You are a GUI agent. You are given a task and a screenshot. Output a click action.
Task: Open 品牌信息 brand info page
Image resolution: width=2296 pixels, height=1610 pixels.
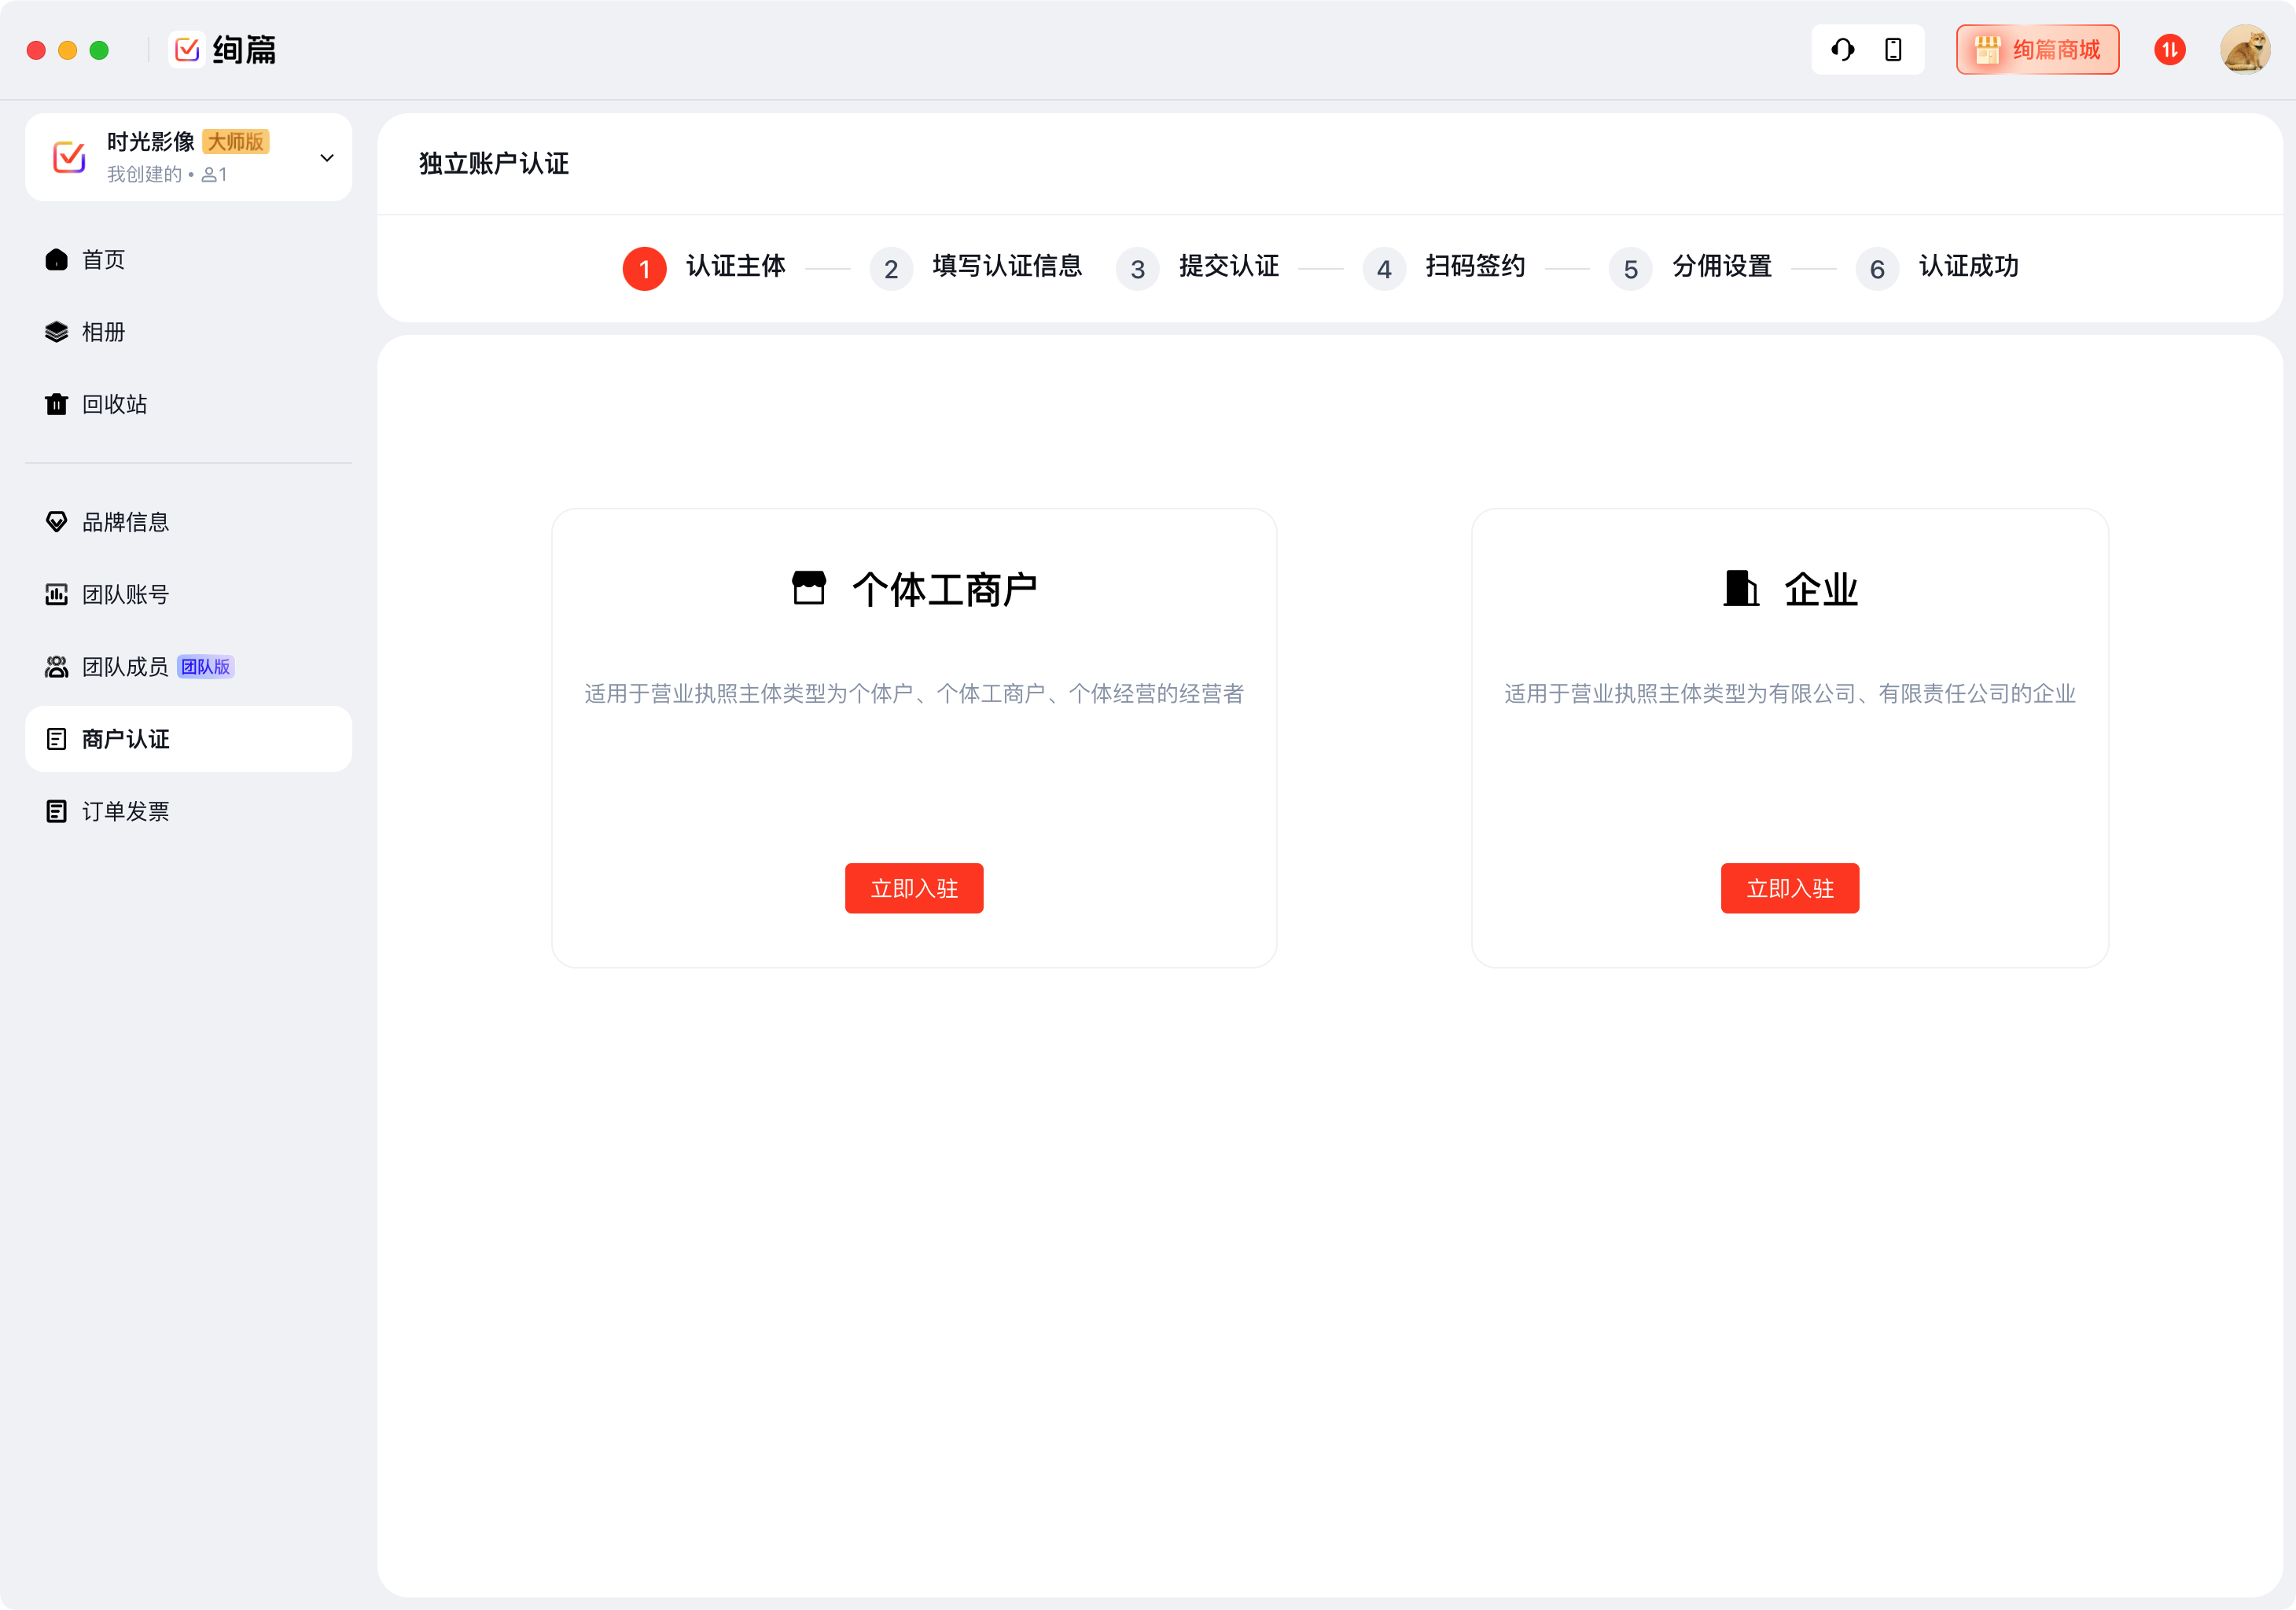click(x=125, y=522)
